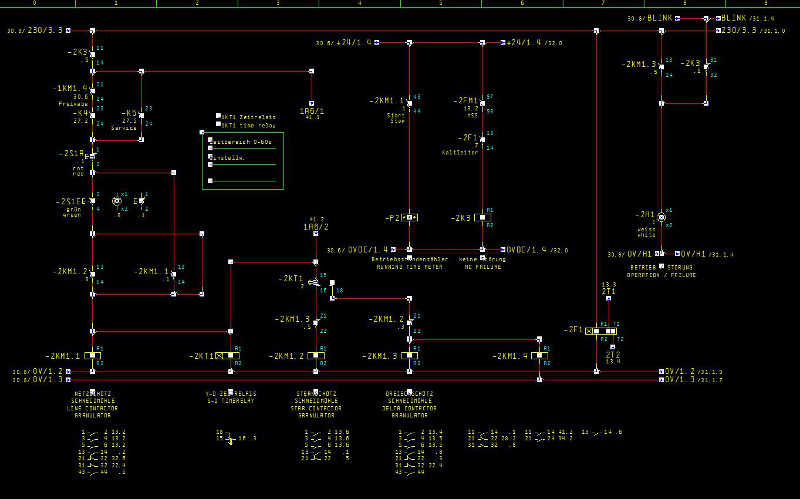Select the -2KT1 changeover contact
Viewport: 800px width, 499px height.
[x=318, y=282]
